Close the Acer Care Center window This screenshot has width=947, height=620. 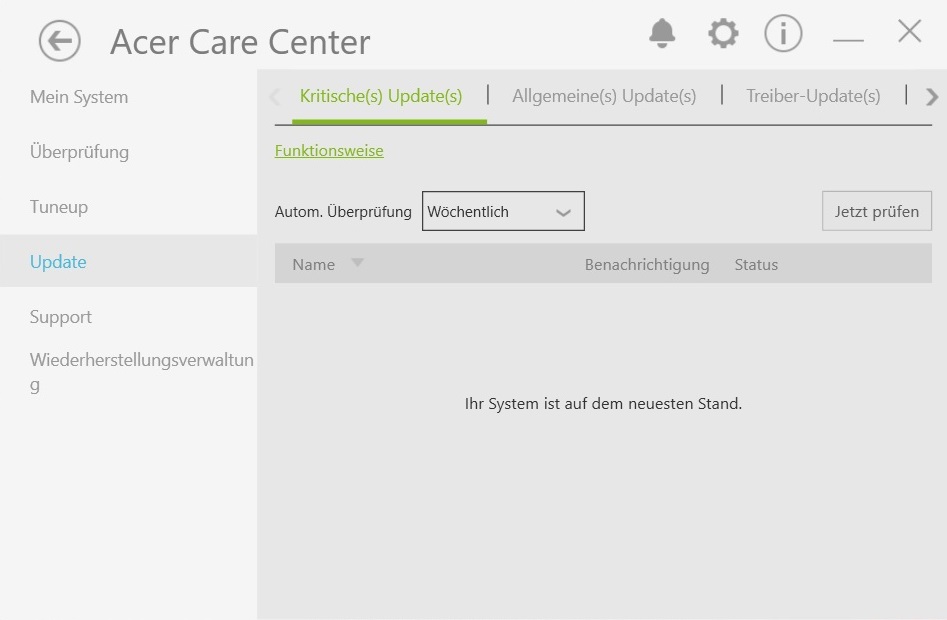pos(909,32)
